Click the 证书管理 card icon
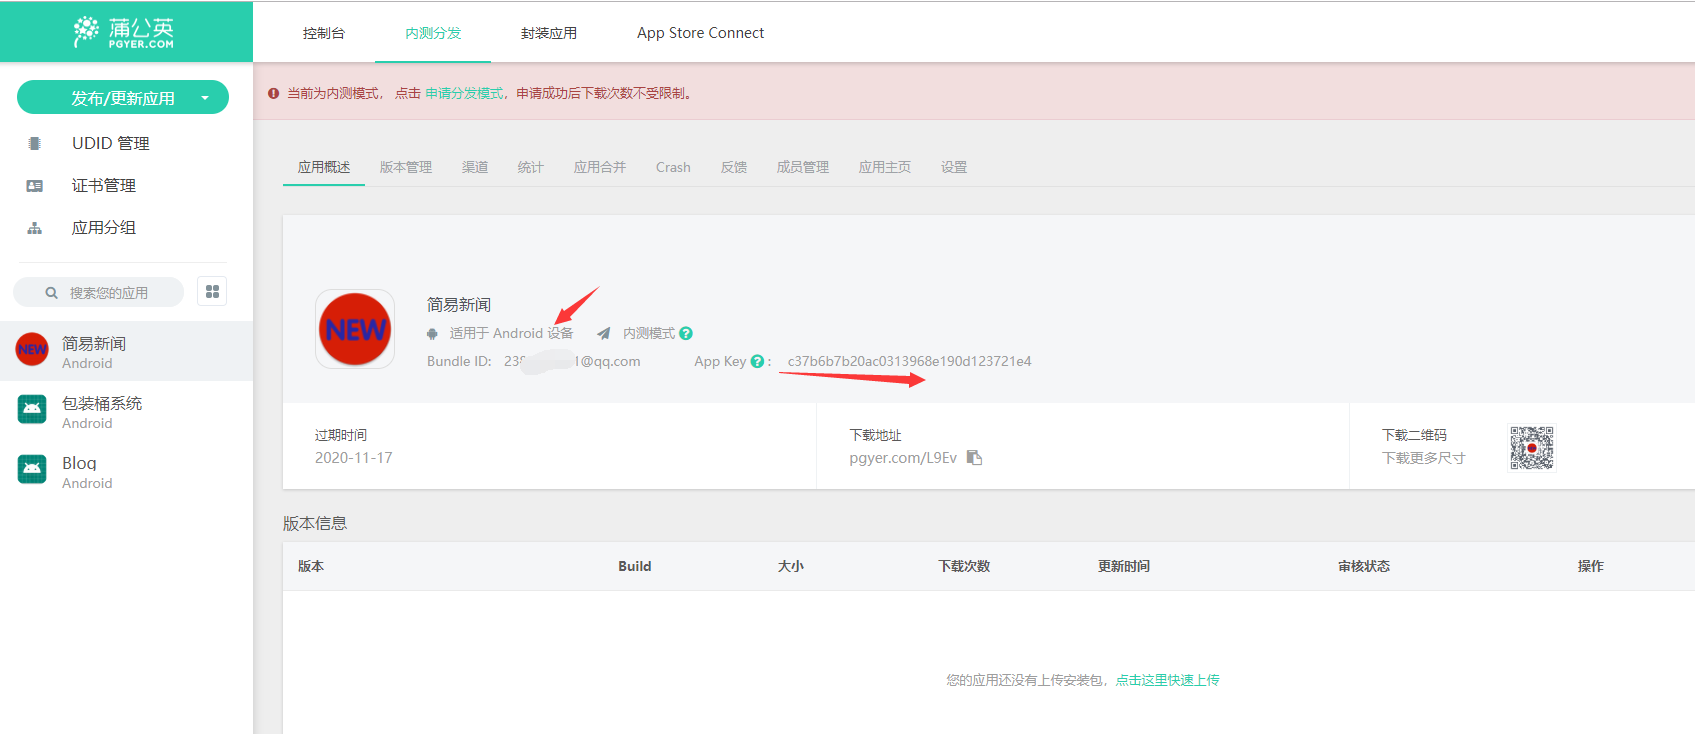Viewport: 1695px width, 734px height. [x=35, y=186]
